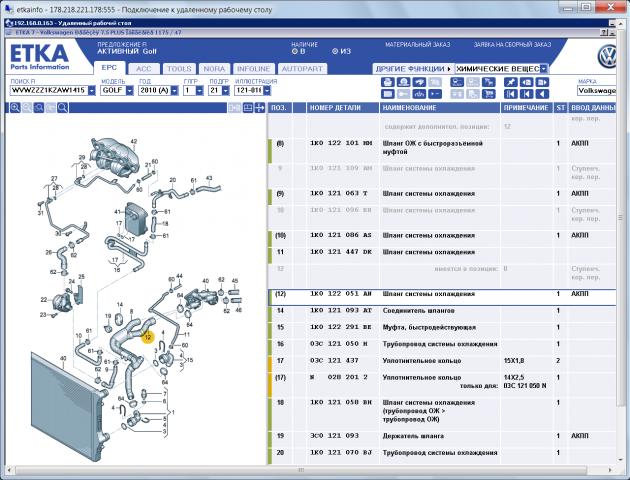Click the car-with-list icon in the toolbar

(x=457, y=82)
